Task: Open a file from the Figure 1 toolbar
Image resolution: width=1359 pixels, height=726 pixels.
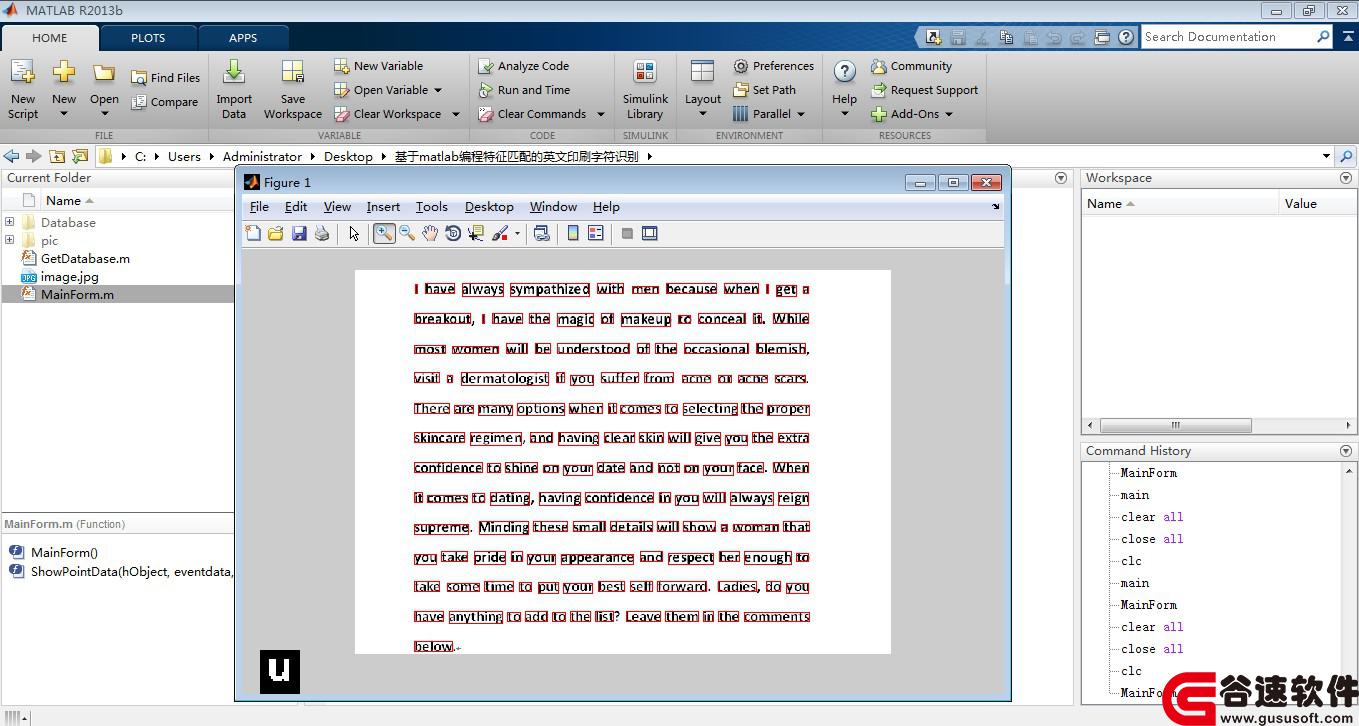Action: coord(276,233)
